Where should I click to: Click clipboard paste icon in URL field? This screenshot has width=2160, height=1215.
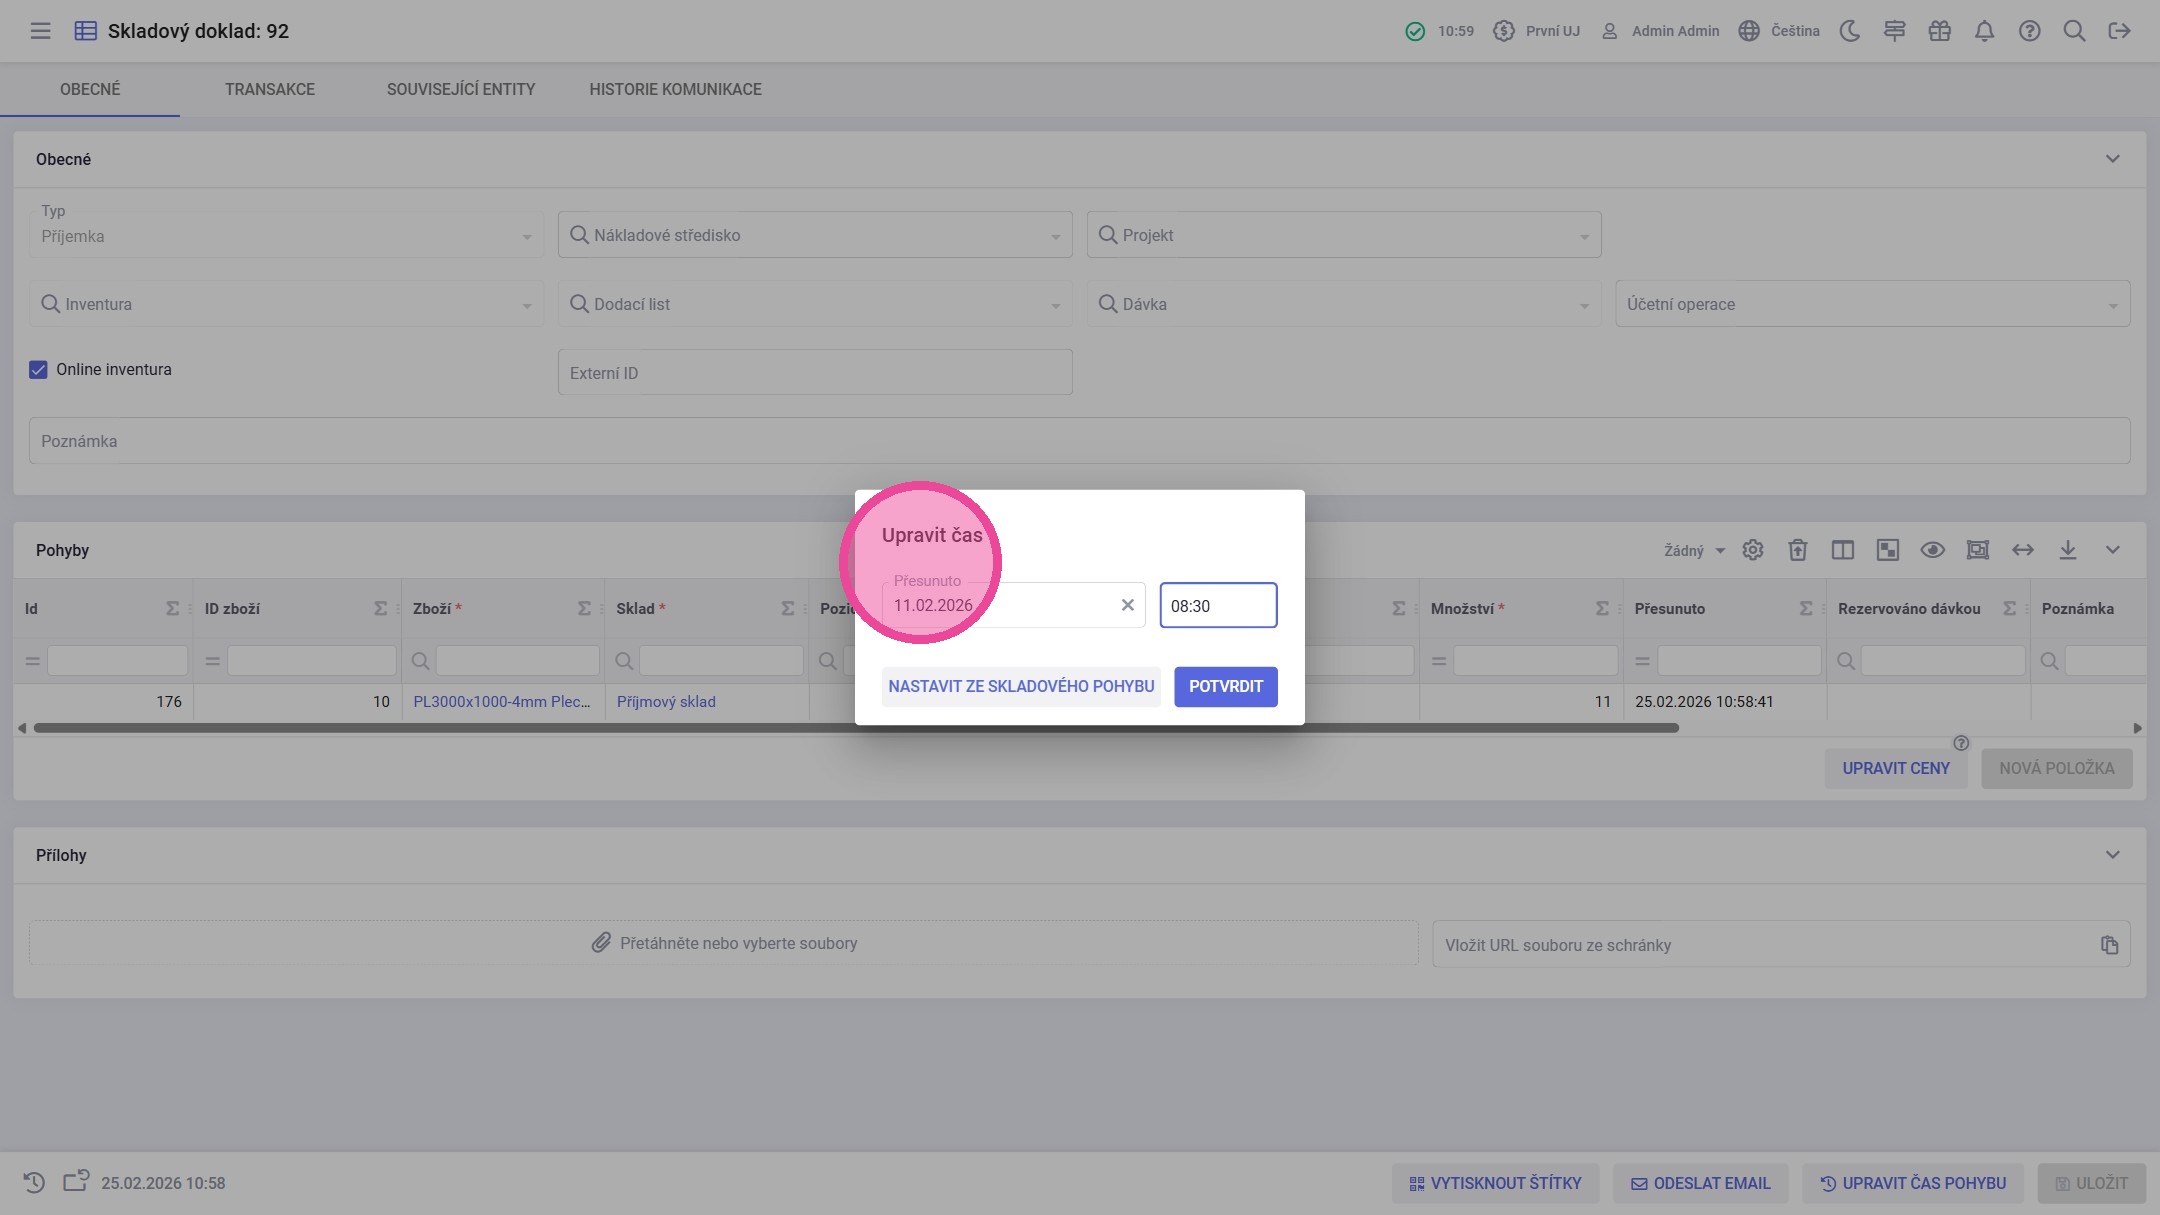tap(2109, 945)
